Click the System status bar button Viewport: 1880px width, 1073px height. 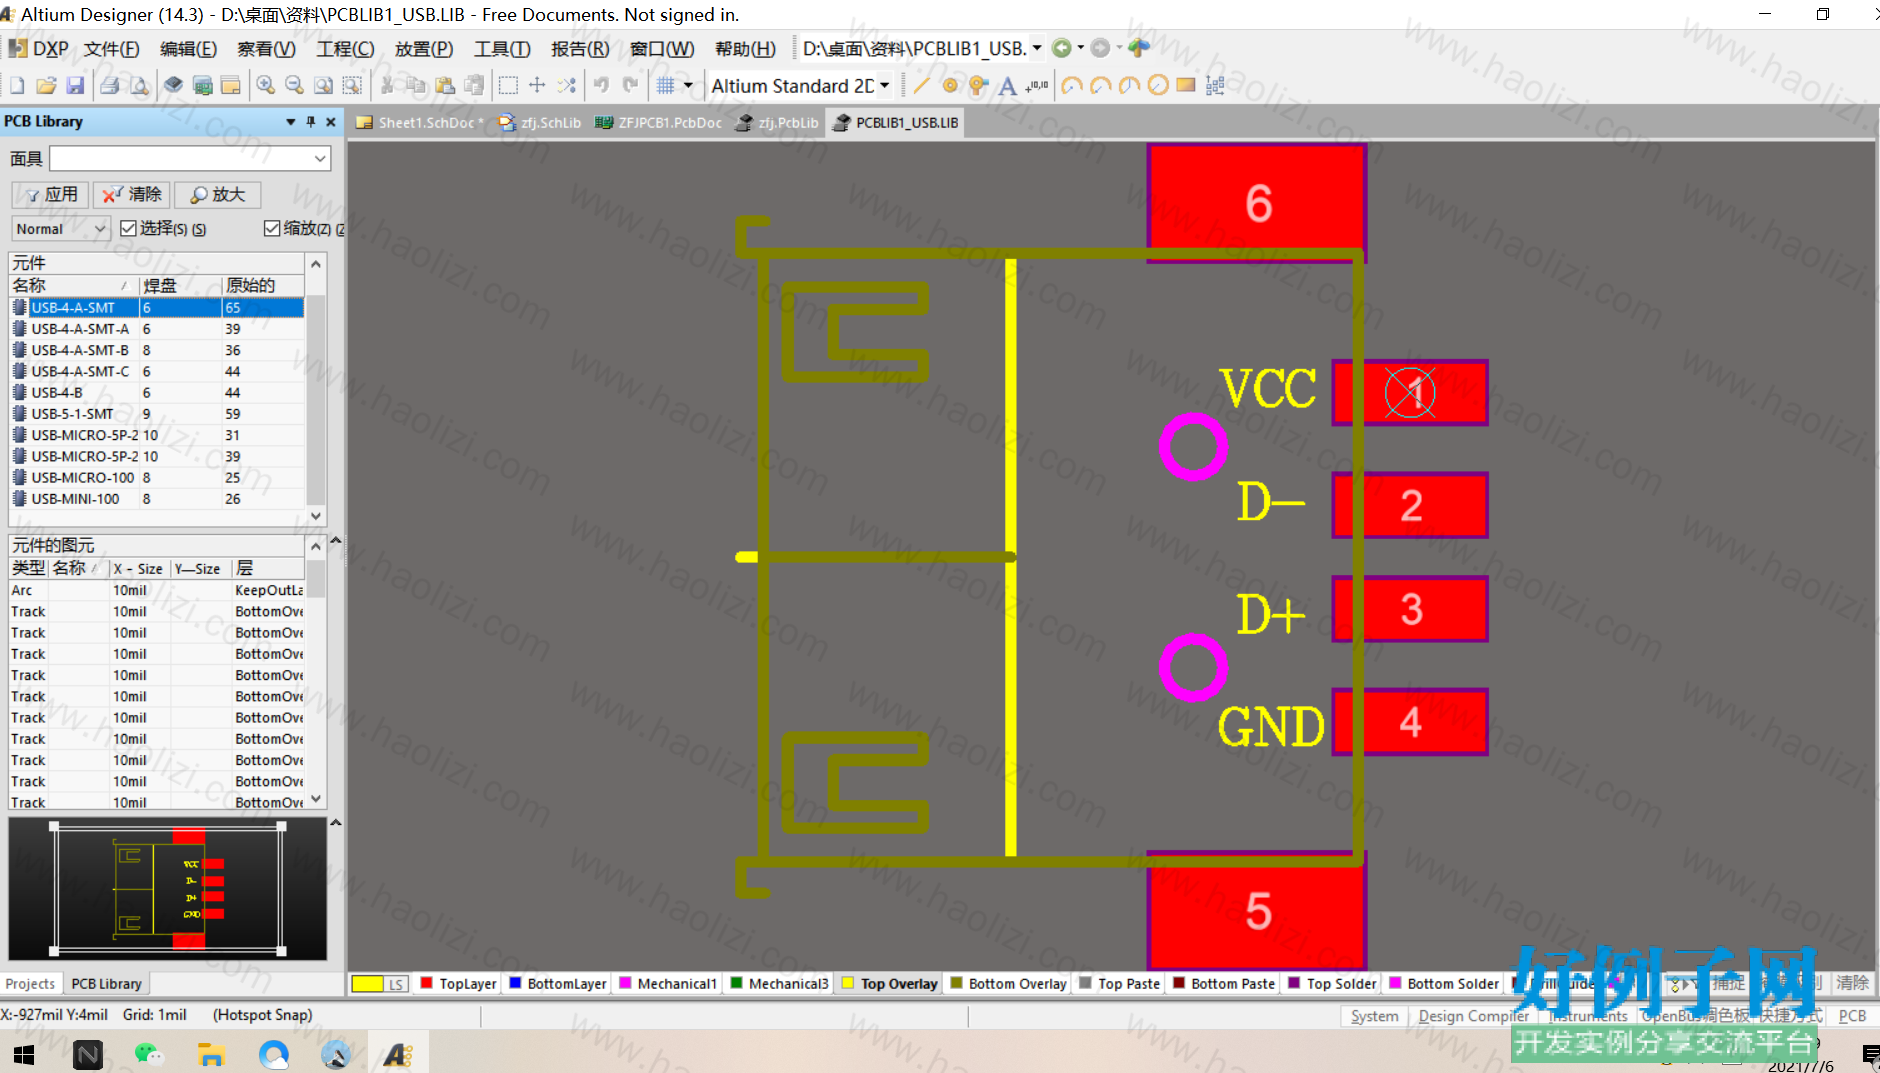pyautogui.click(x=1374, y=1016)
